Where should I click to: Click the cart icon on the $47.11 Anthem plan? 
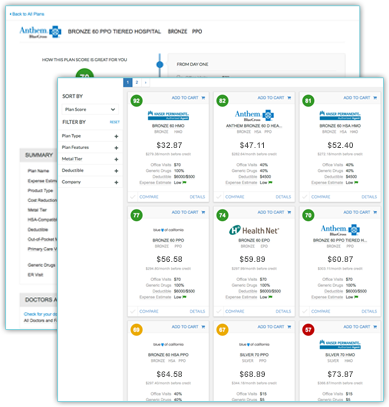[289, 98]
